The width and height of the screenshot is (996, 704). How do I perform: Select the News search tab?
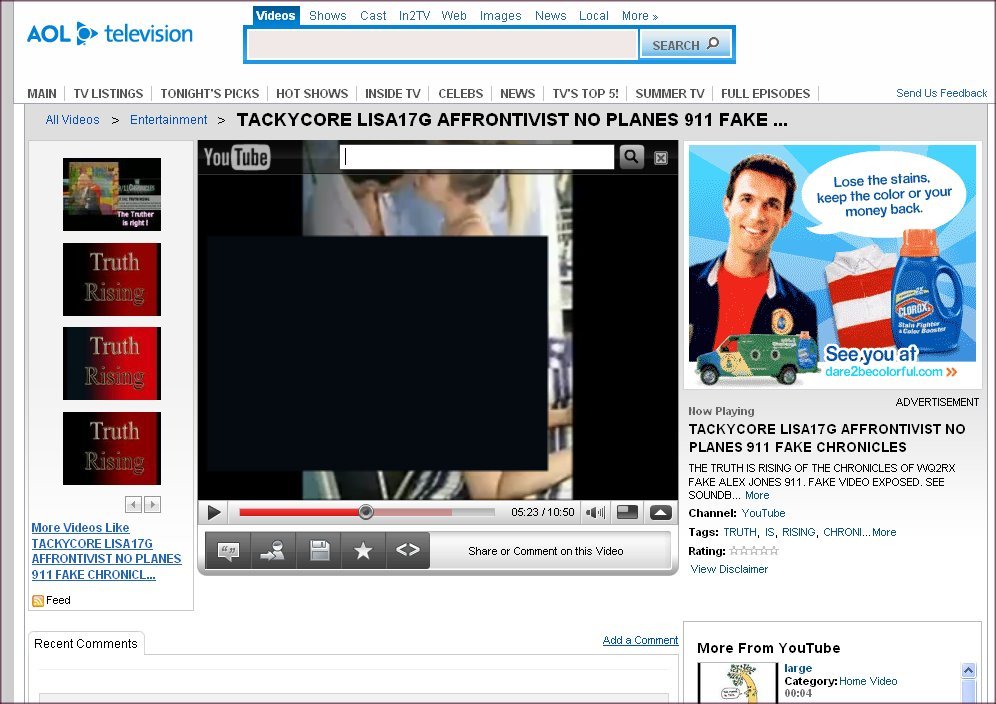550,16
